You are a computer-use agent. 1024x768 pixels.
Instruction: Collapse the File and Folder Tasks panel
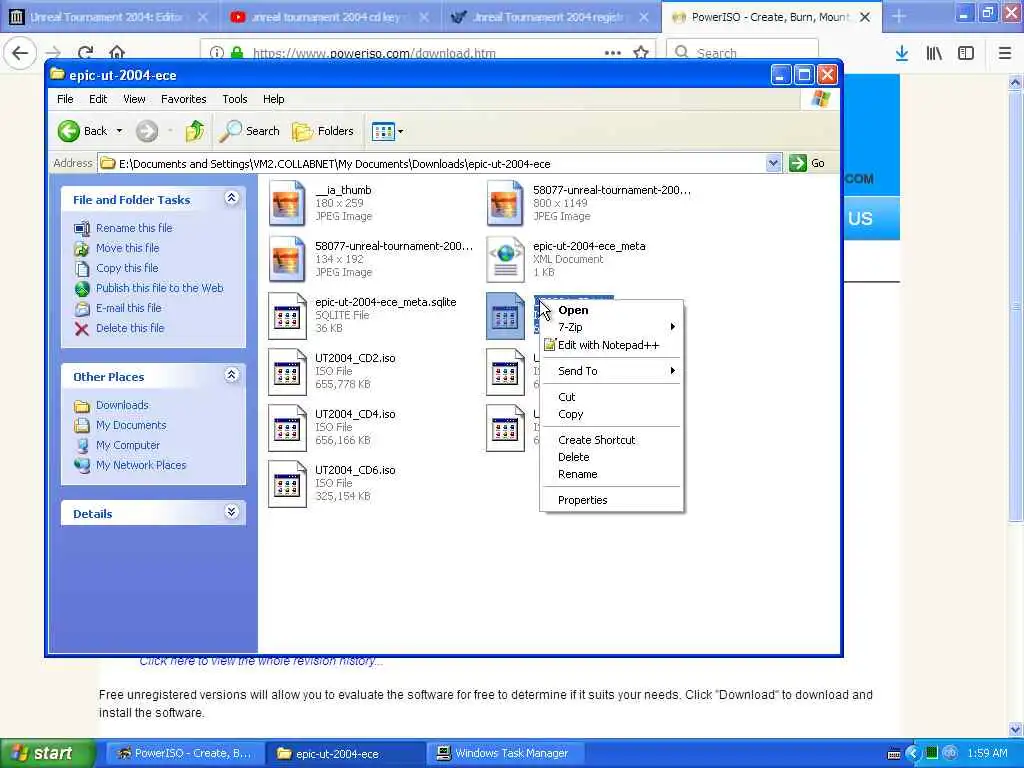231,198
